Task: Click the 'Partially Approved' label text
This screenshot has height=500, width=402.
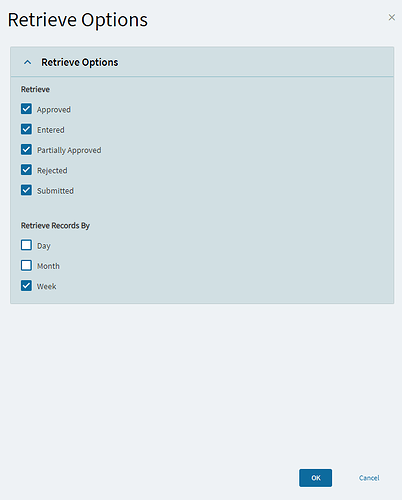Action: tap(69, 150)
